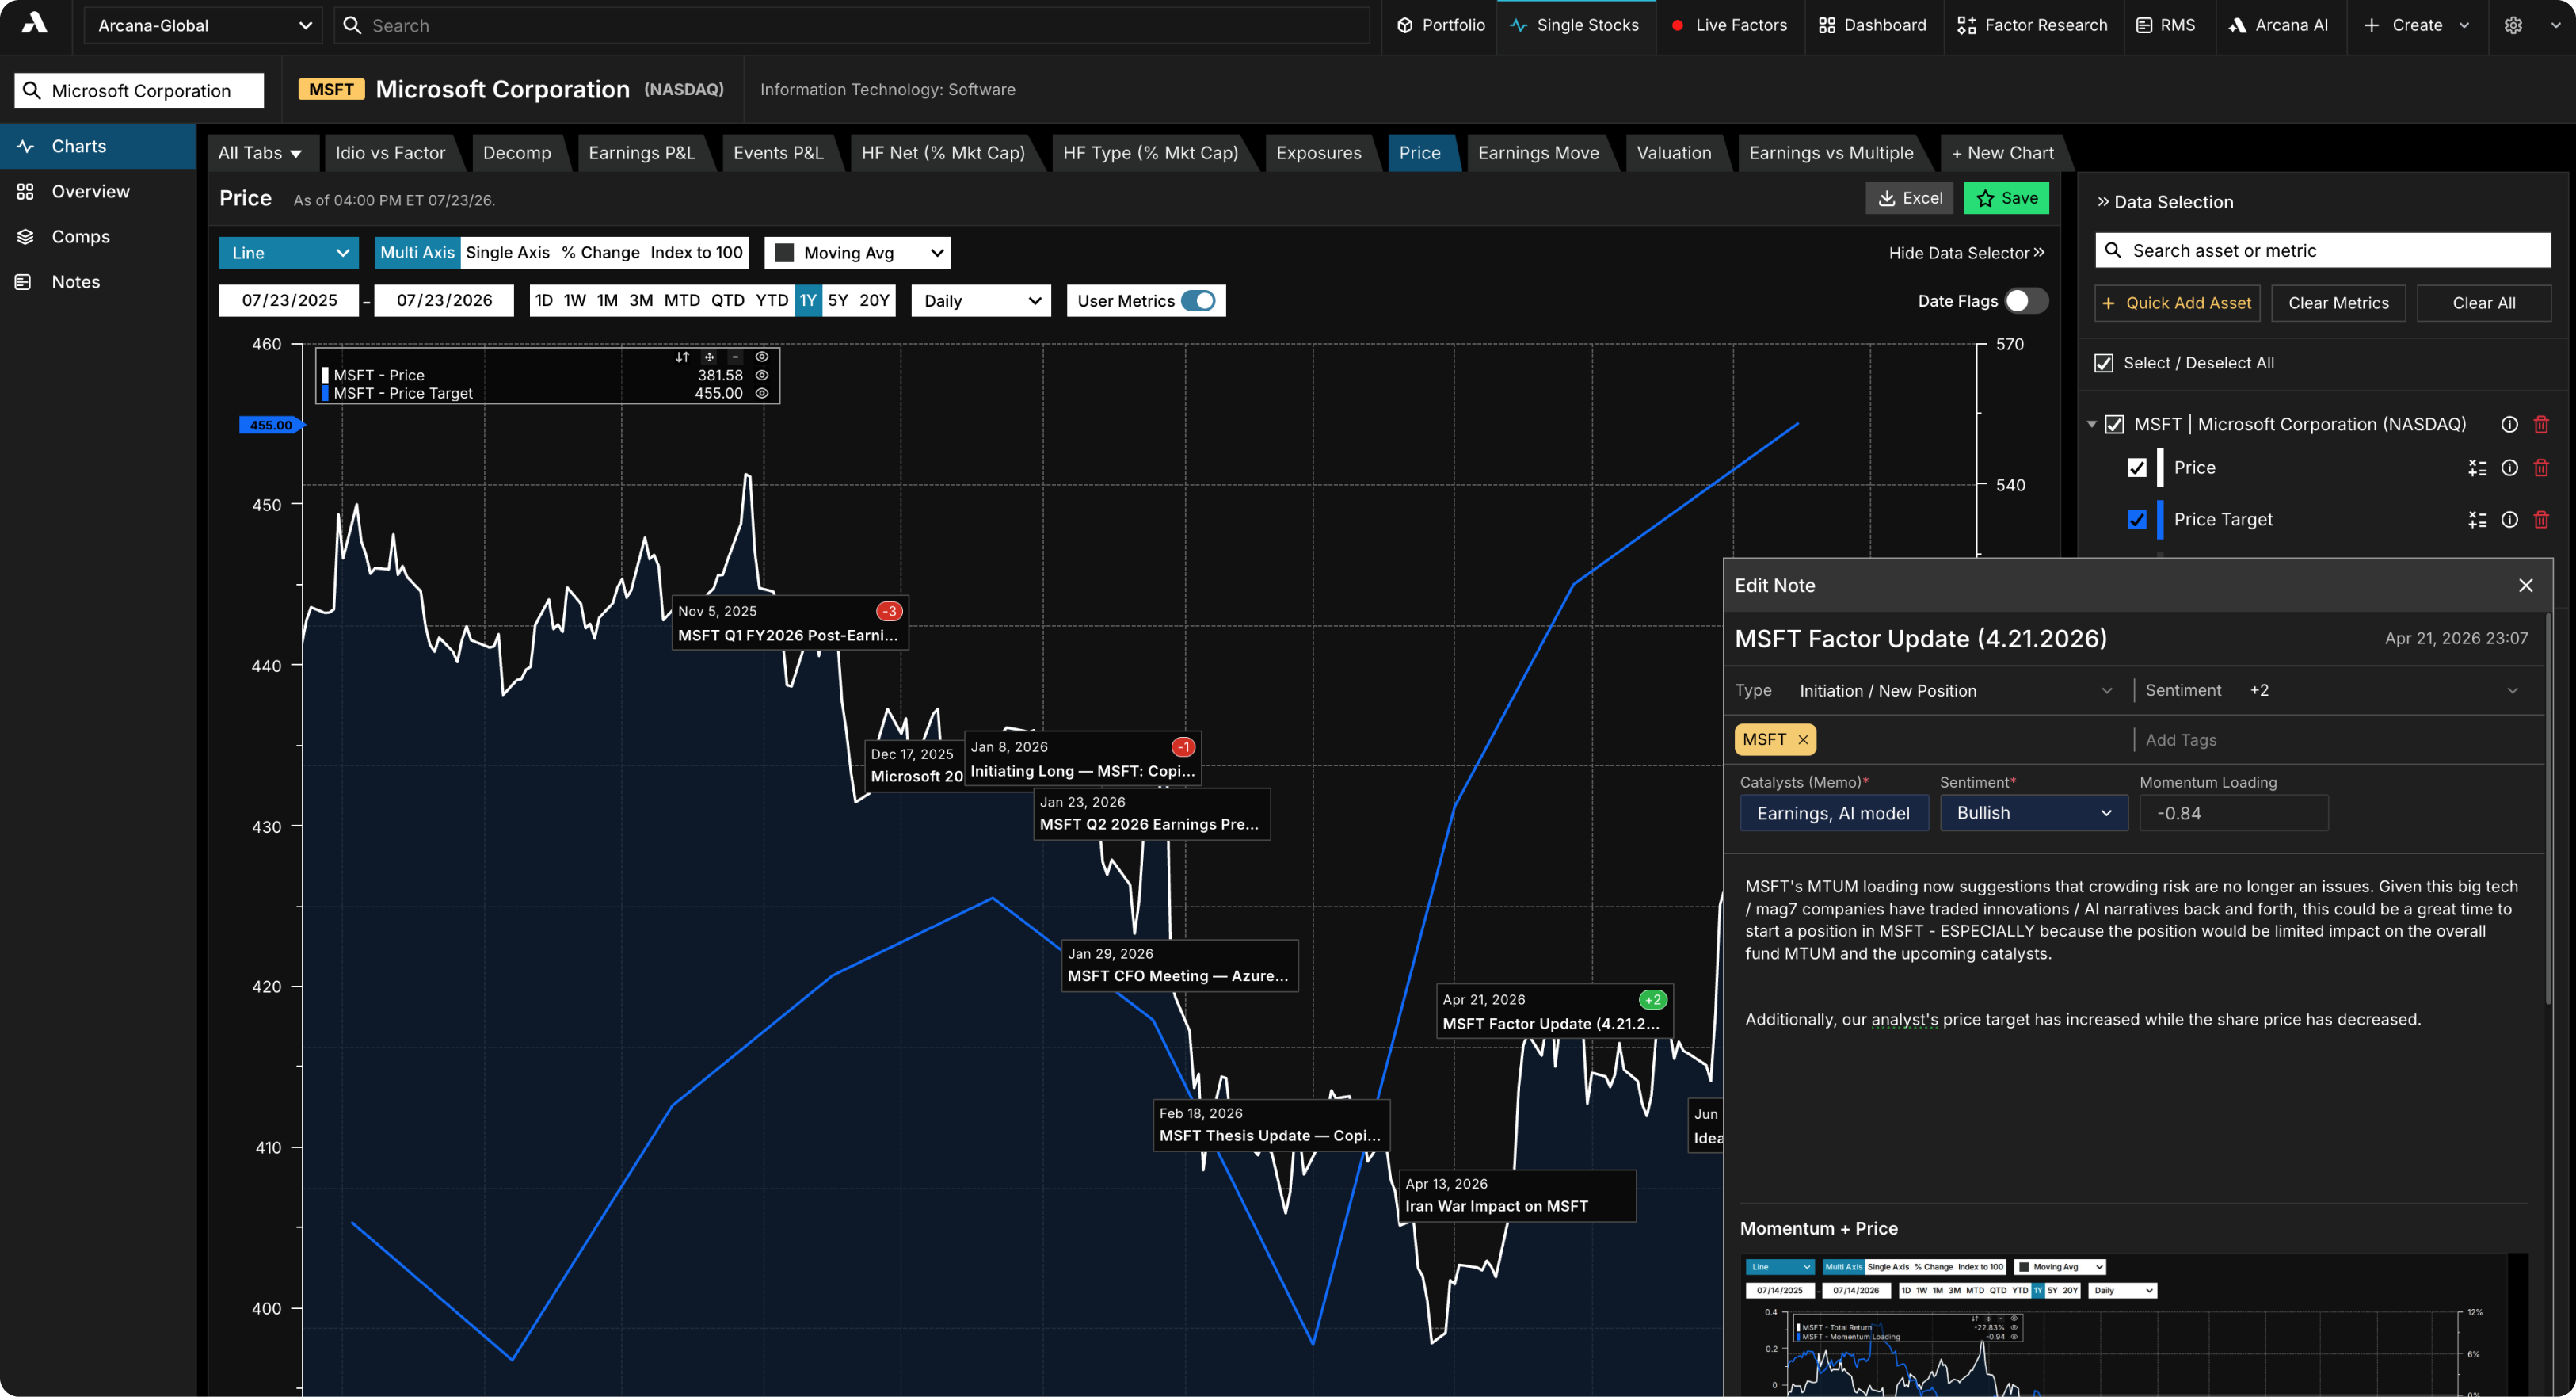Click the Price metric white color swatch
The height and width of the screenshot is (1397, 2576).
coord(2160,467)
